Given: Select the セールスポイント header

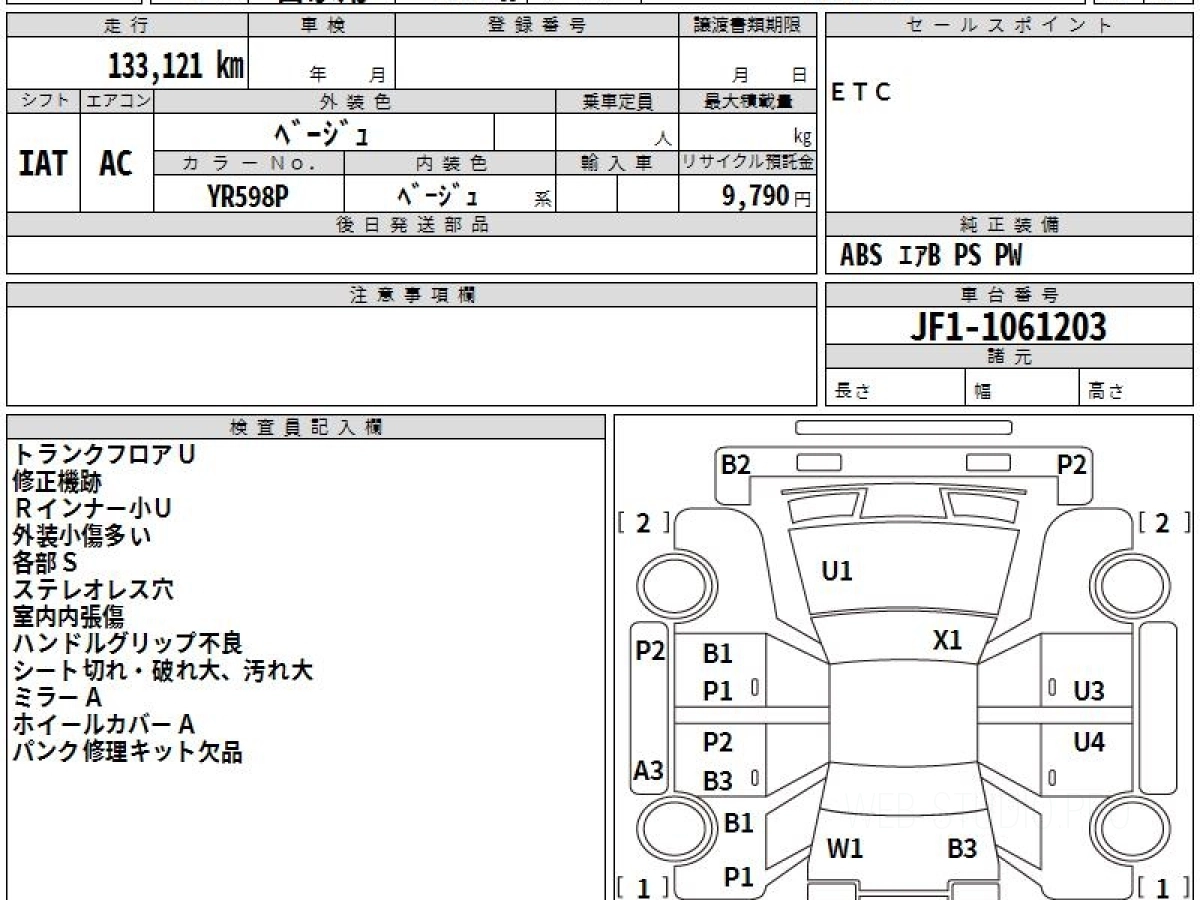Looking at the screenshot, I should click(1009, 26).
